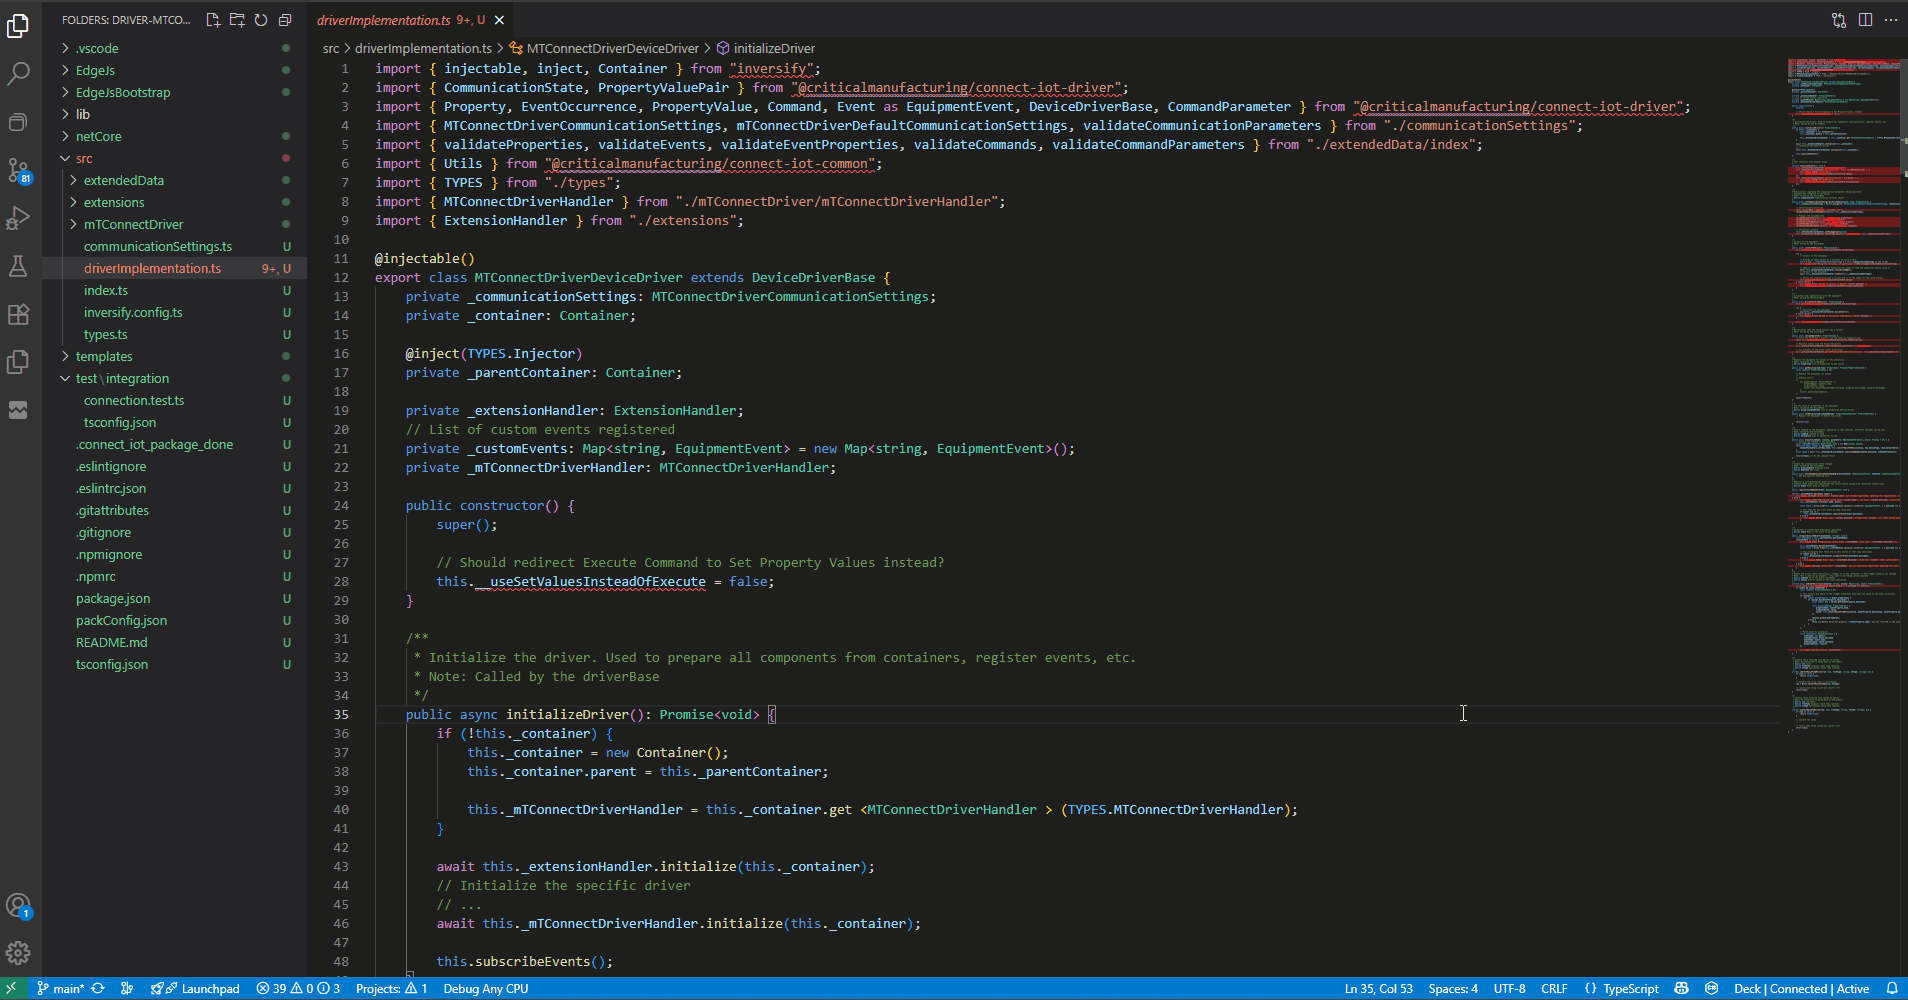The height and width of the screenshot is (1000, 1908).
Task: Click Deck | Connected | Active status
Action: tap(1801, 988)
